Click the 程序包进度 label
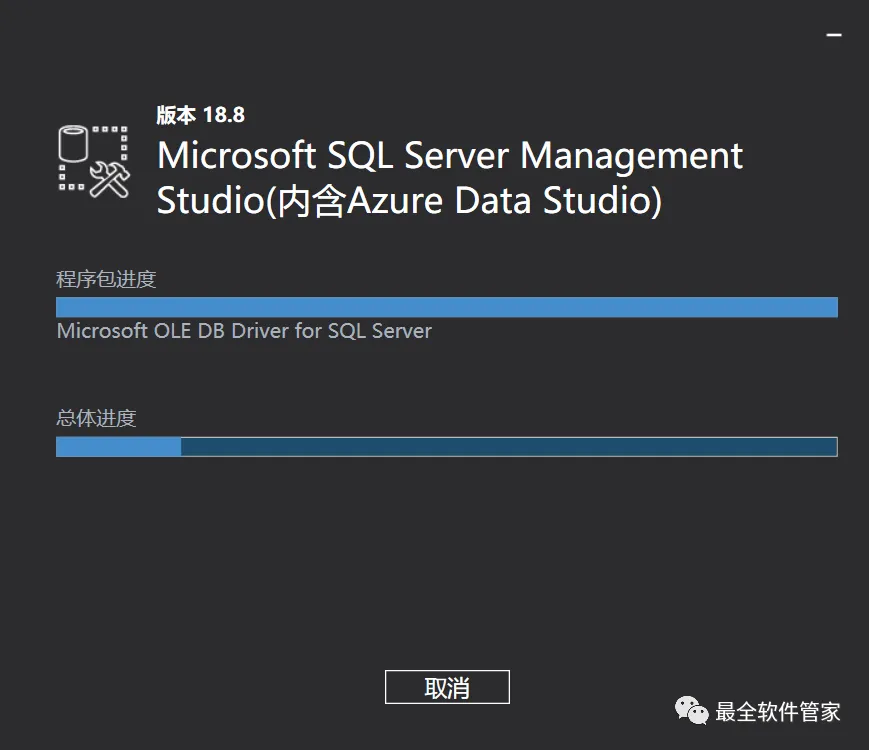 pos(106,279)
